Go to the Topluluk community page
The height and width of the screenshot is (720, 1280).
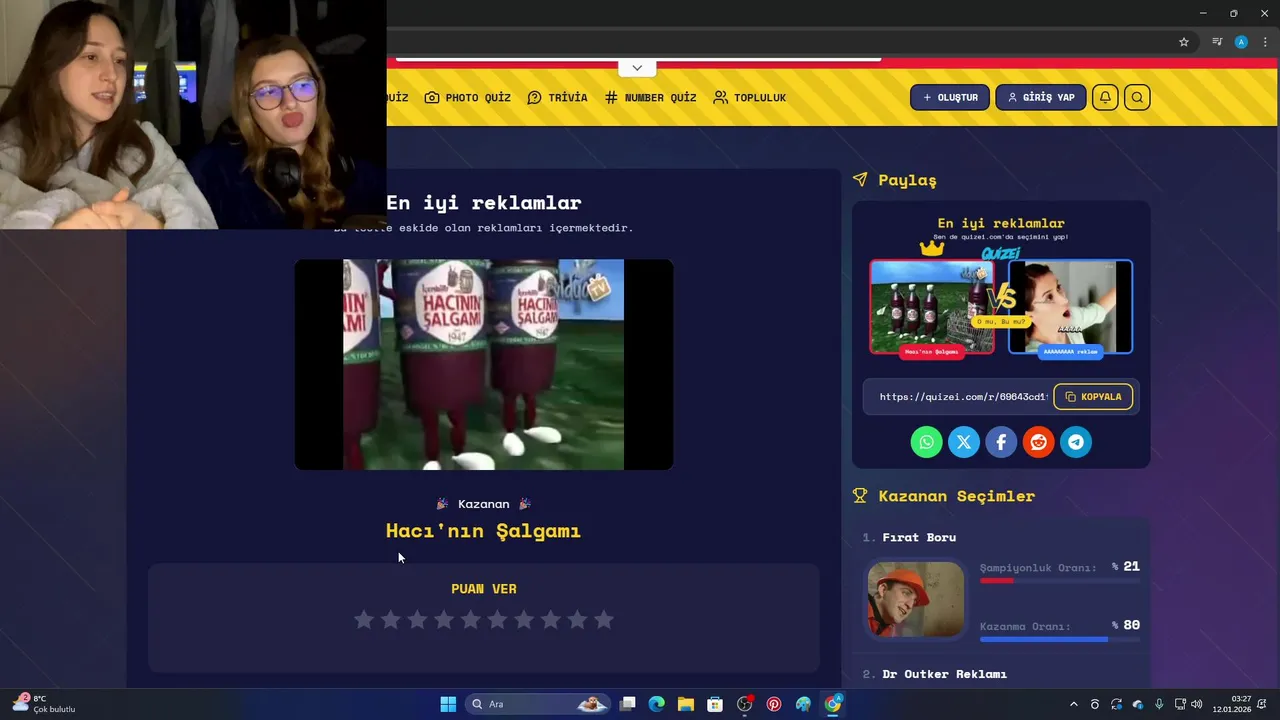point(749,97)
